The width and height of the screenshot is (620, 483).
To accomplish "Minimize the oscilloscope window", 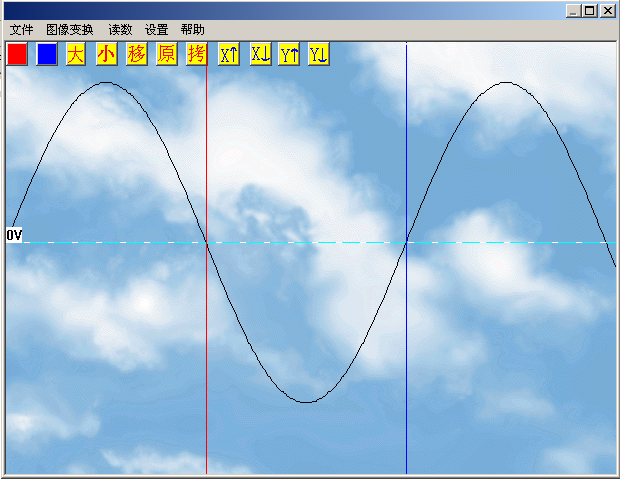I will coord(573,11).
